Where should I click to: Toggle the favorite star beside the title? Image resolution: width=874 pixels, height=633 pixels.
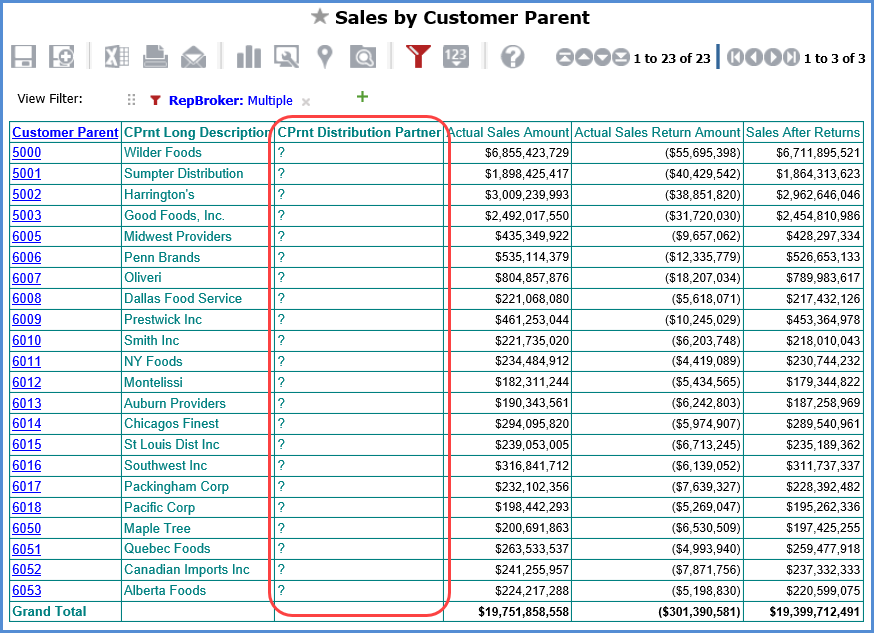[319, 17]
